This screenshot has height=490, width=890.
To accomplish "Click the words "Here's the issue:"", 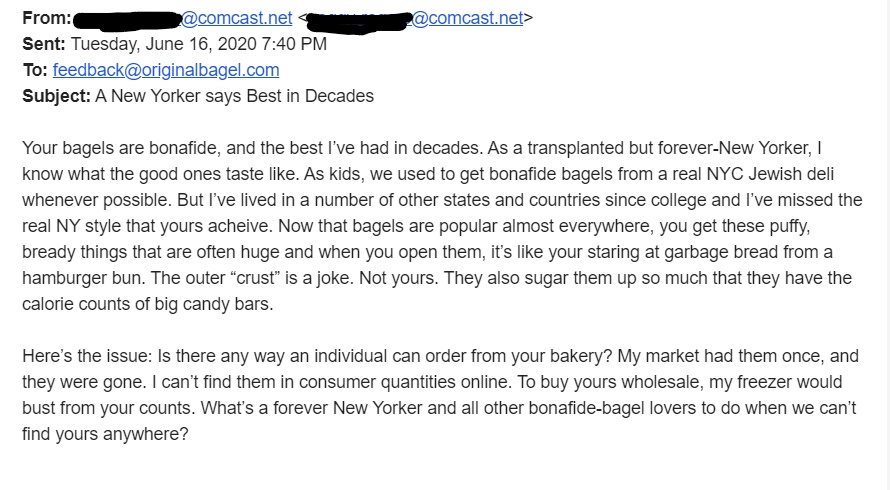I will coord(87,356).
